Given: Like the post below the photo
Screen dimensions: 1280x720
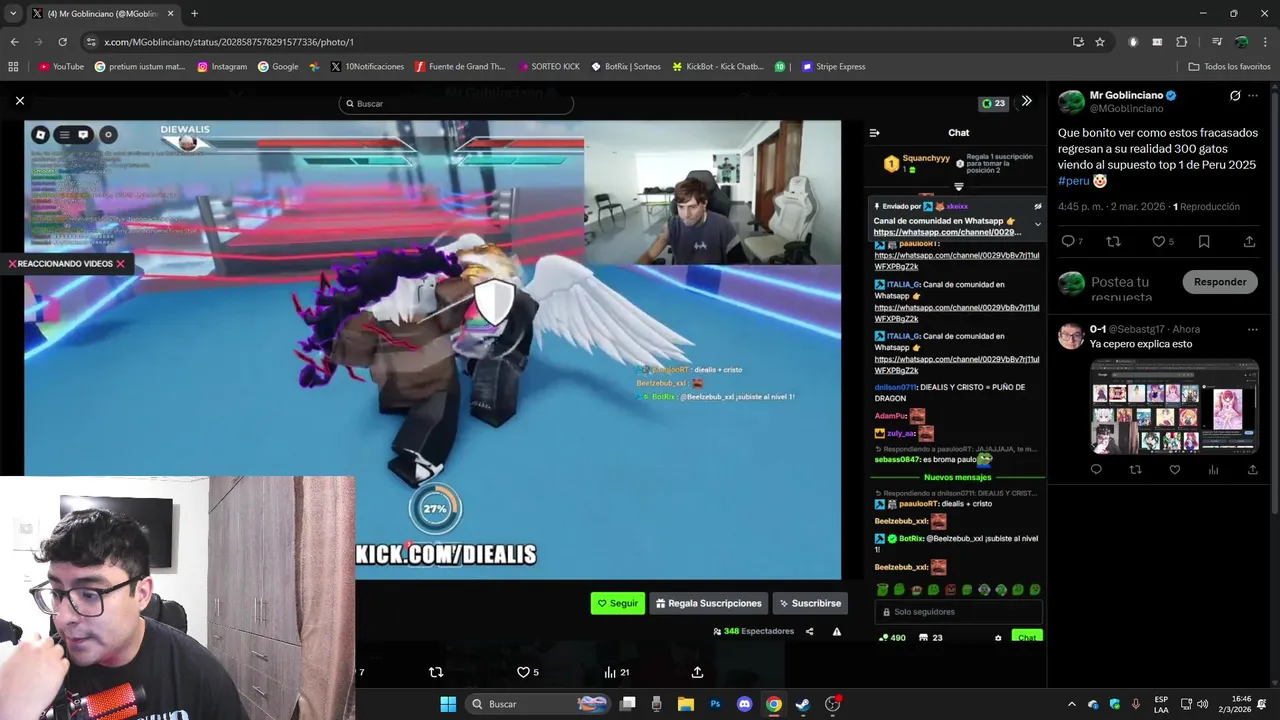Looking at the screenshot, I should coord(523,672).
